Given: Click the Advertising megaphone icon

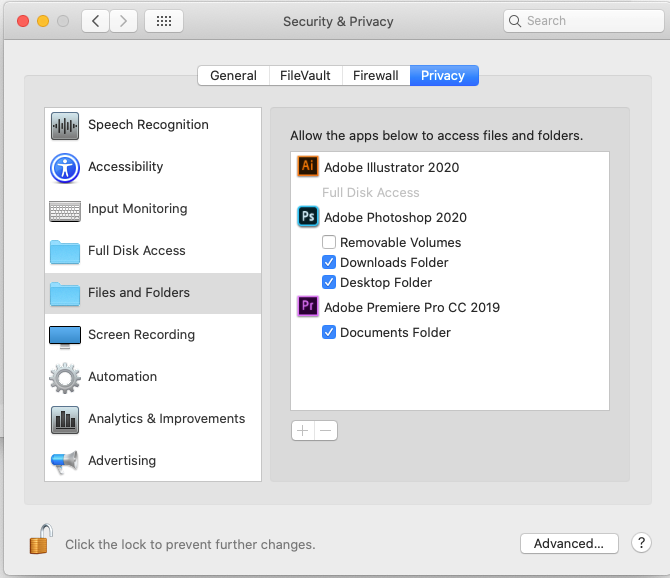Looking at the screenshot, I should (x=65, y=462).
